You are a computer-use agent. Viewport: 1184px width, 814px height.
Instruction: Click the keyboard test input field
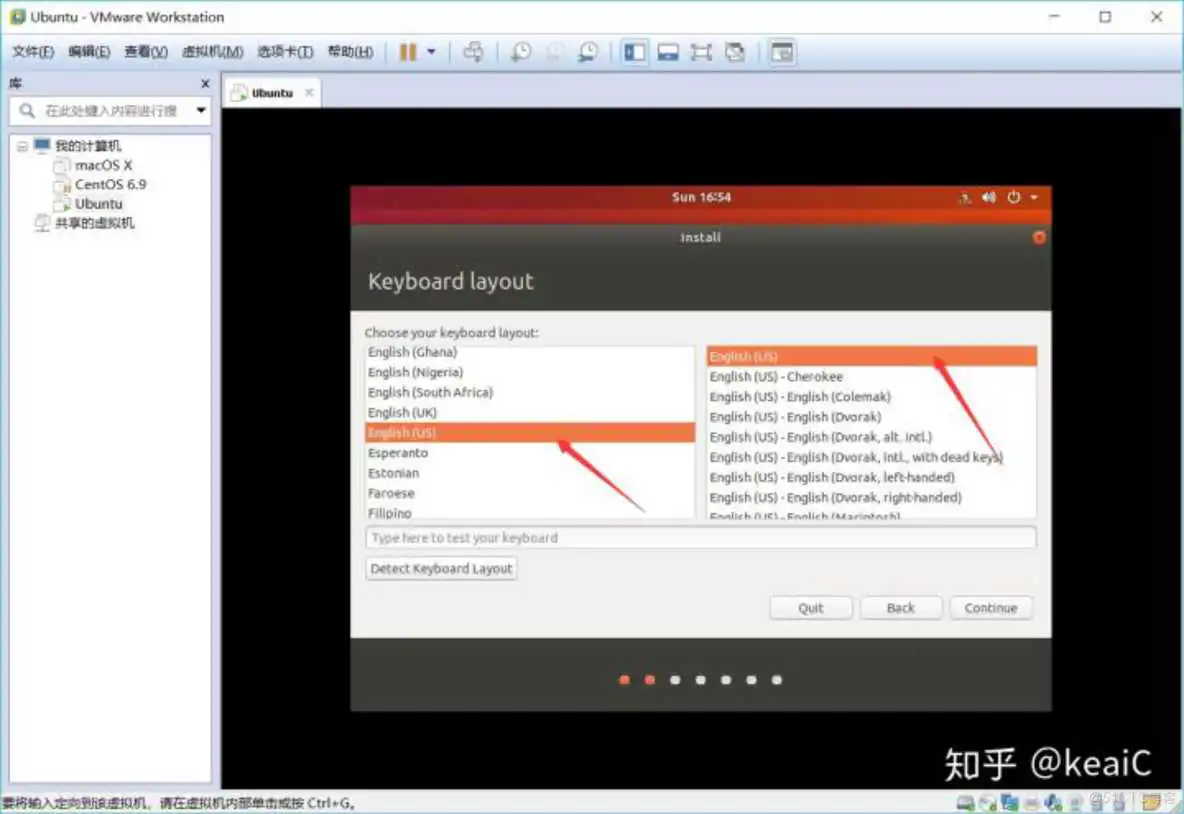[700, 537]
